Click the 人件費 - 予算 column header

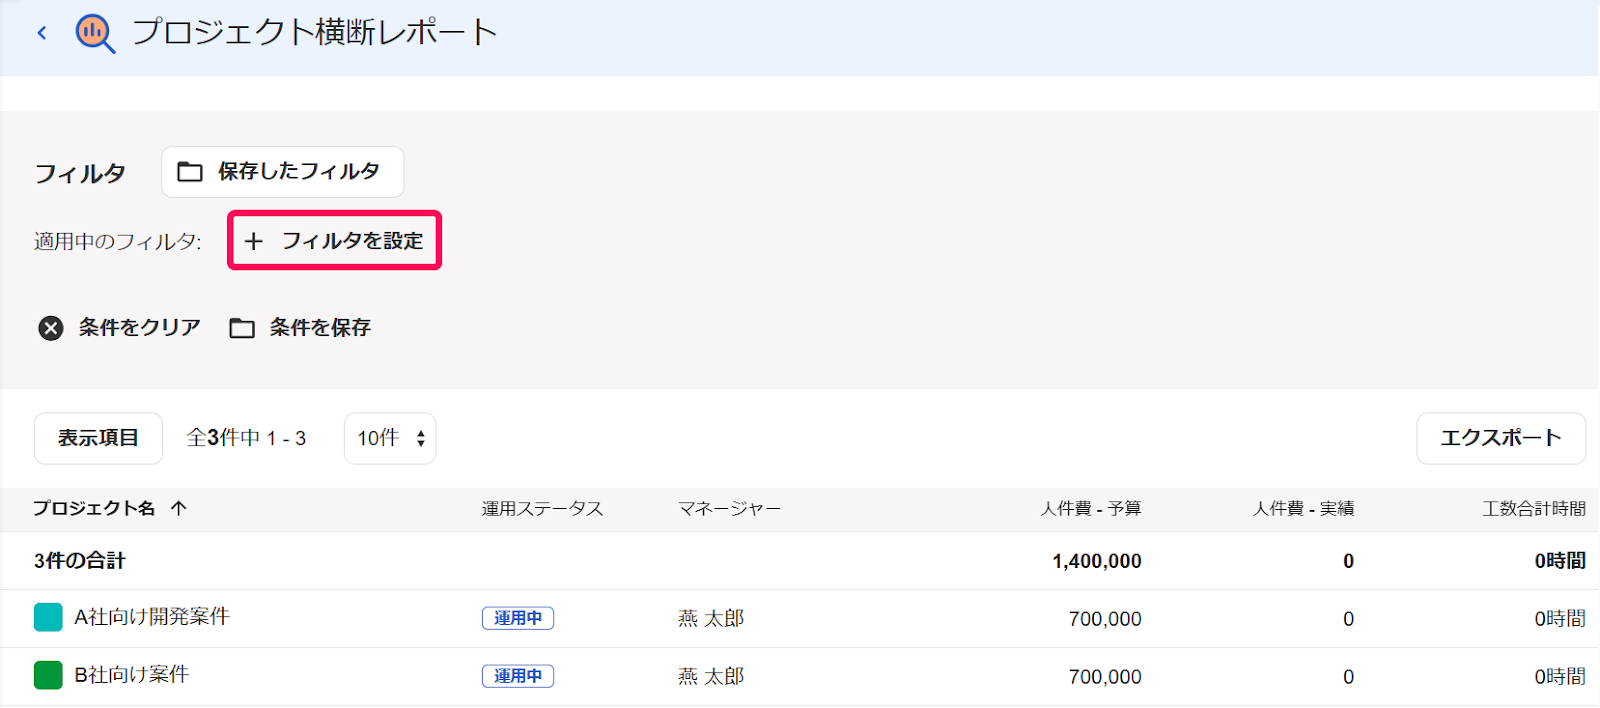(1091, 508)
